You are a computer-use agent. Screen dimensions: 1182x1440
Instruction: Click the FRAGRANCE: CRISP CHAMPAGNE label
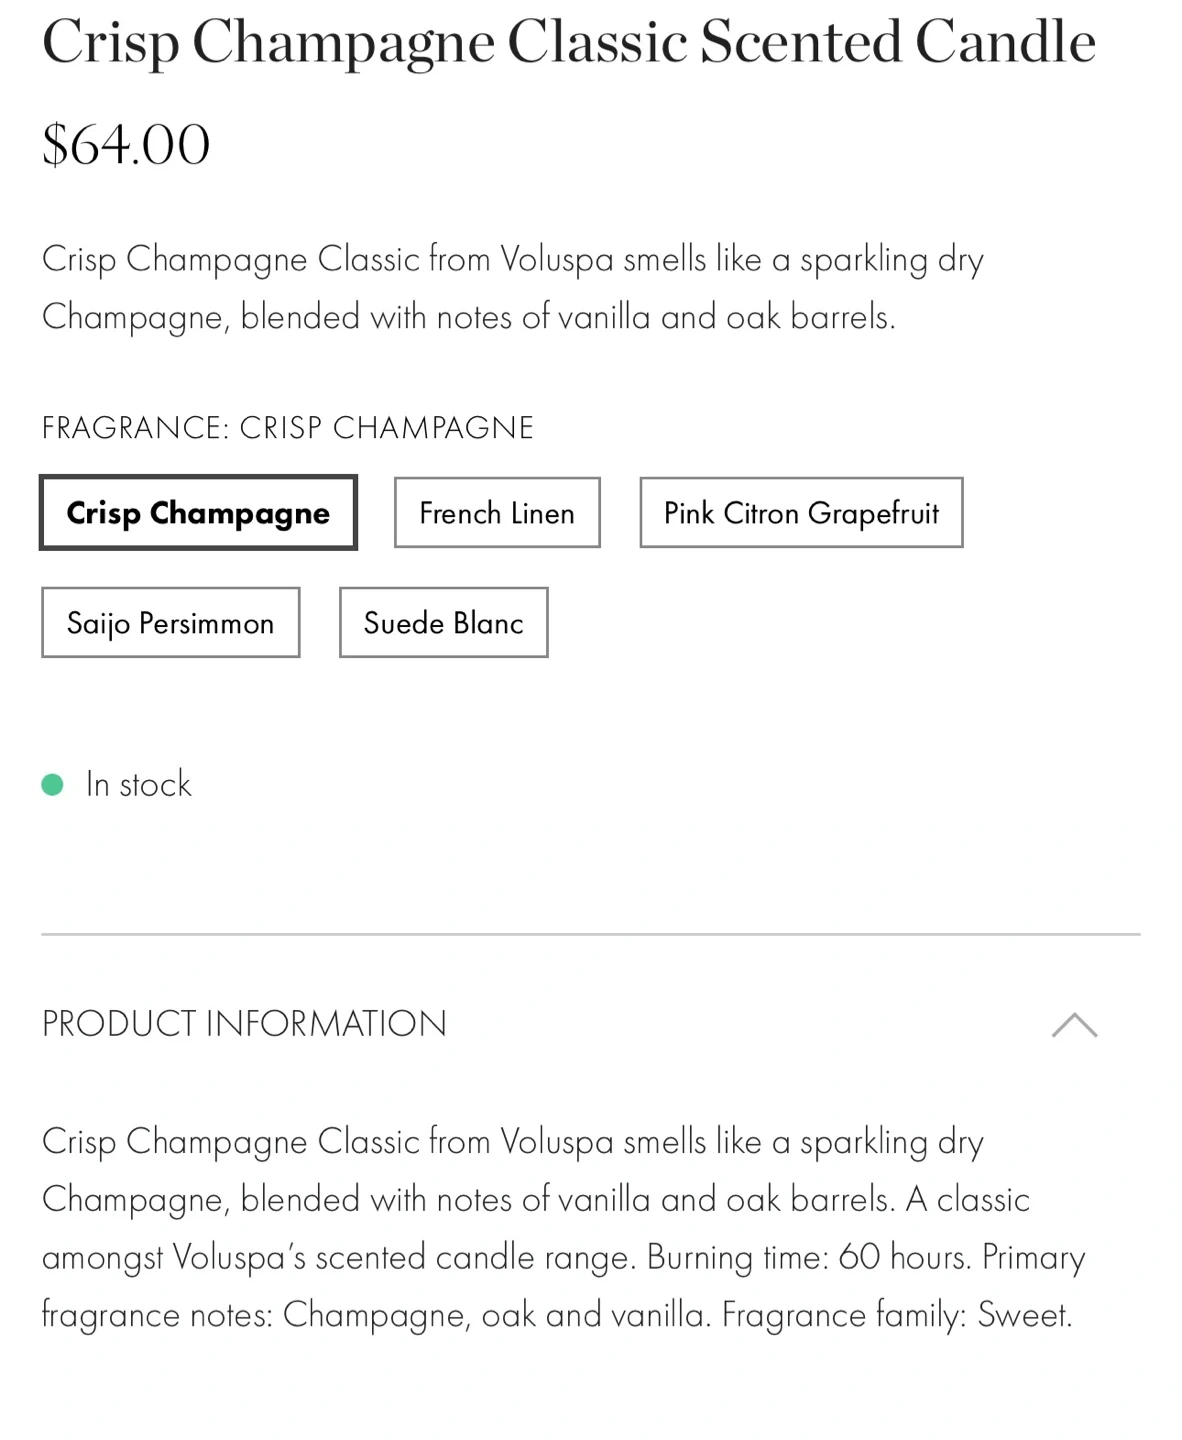pyautogui.click(x=287, y=428)
